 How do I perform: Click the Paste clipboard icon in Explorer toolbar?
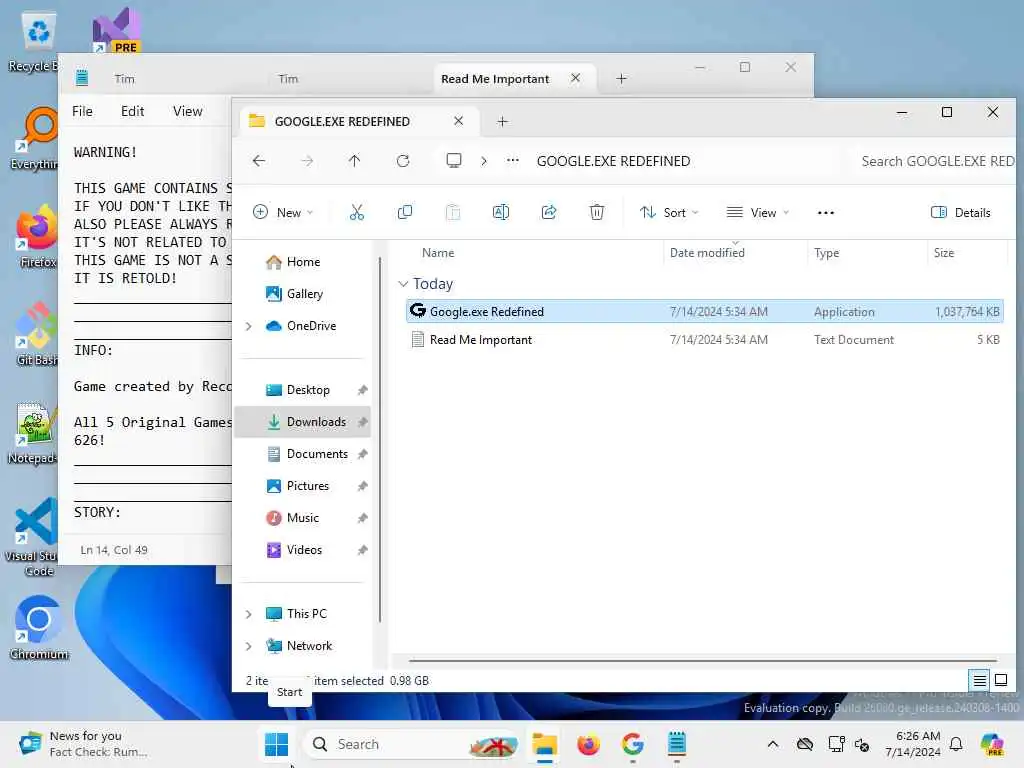click(x=453, y=212)
